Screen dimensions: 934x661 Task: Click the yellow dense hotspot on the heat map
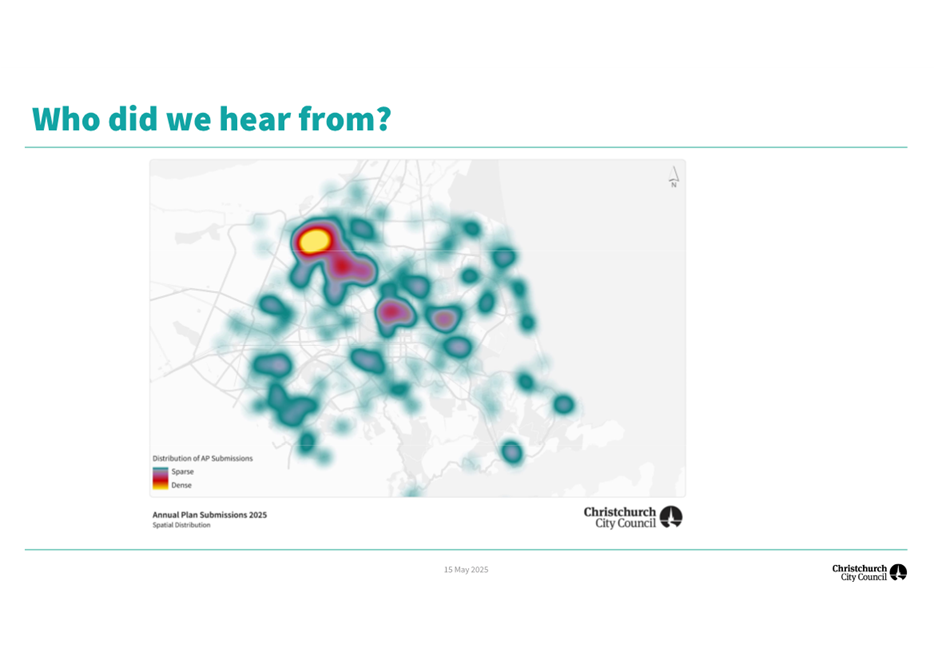click(316, 240)
